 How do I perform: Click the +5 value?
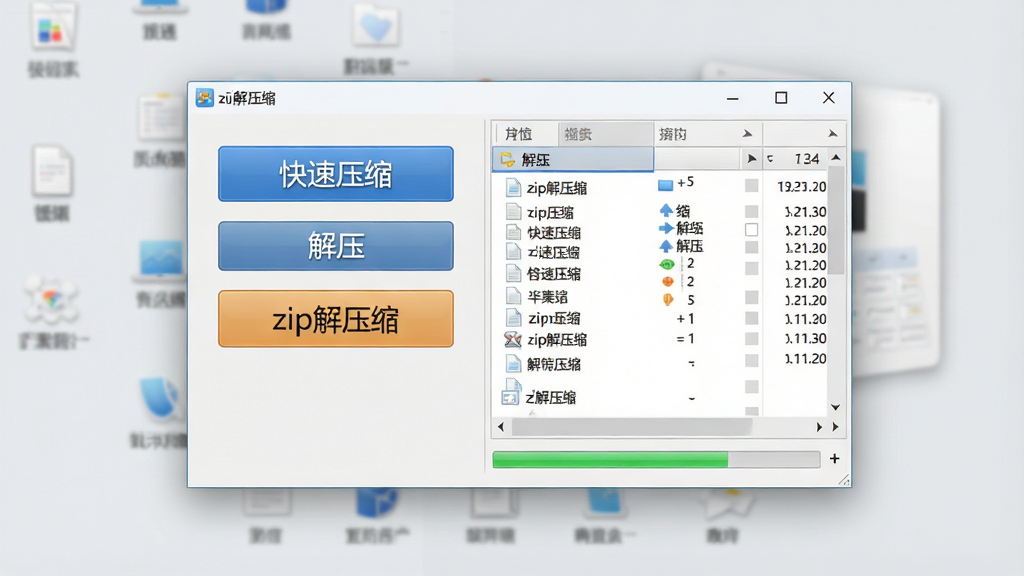[x=685, y=182]
